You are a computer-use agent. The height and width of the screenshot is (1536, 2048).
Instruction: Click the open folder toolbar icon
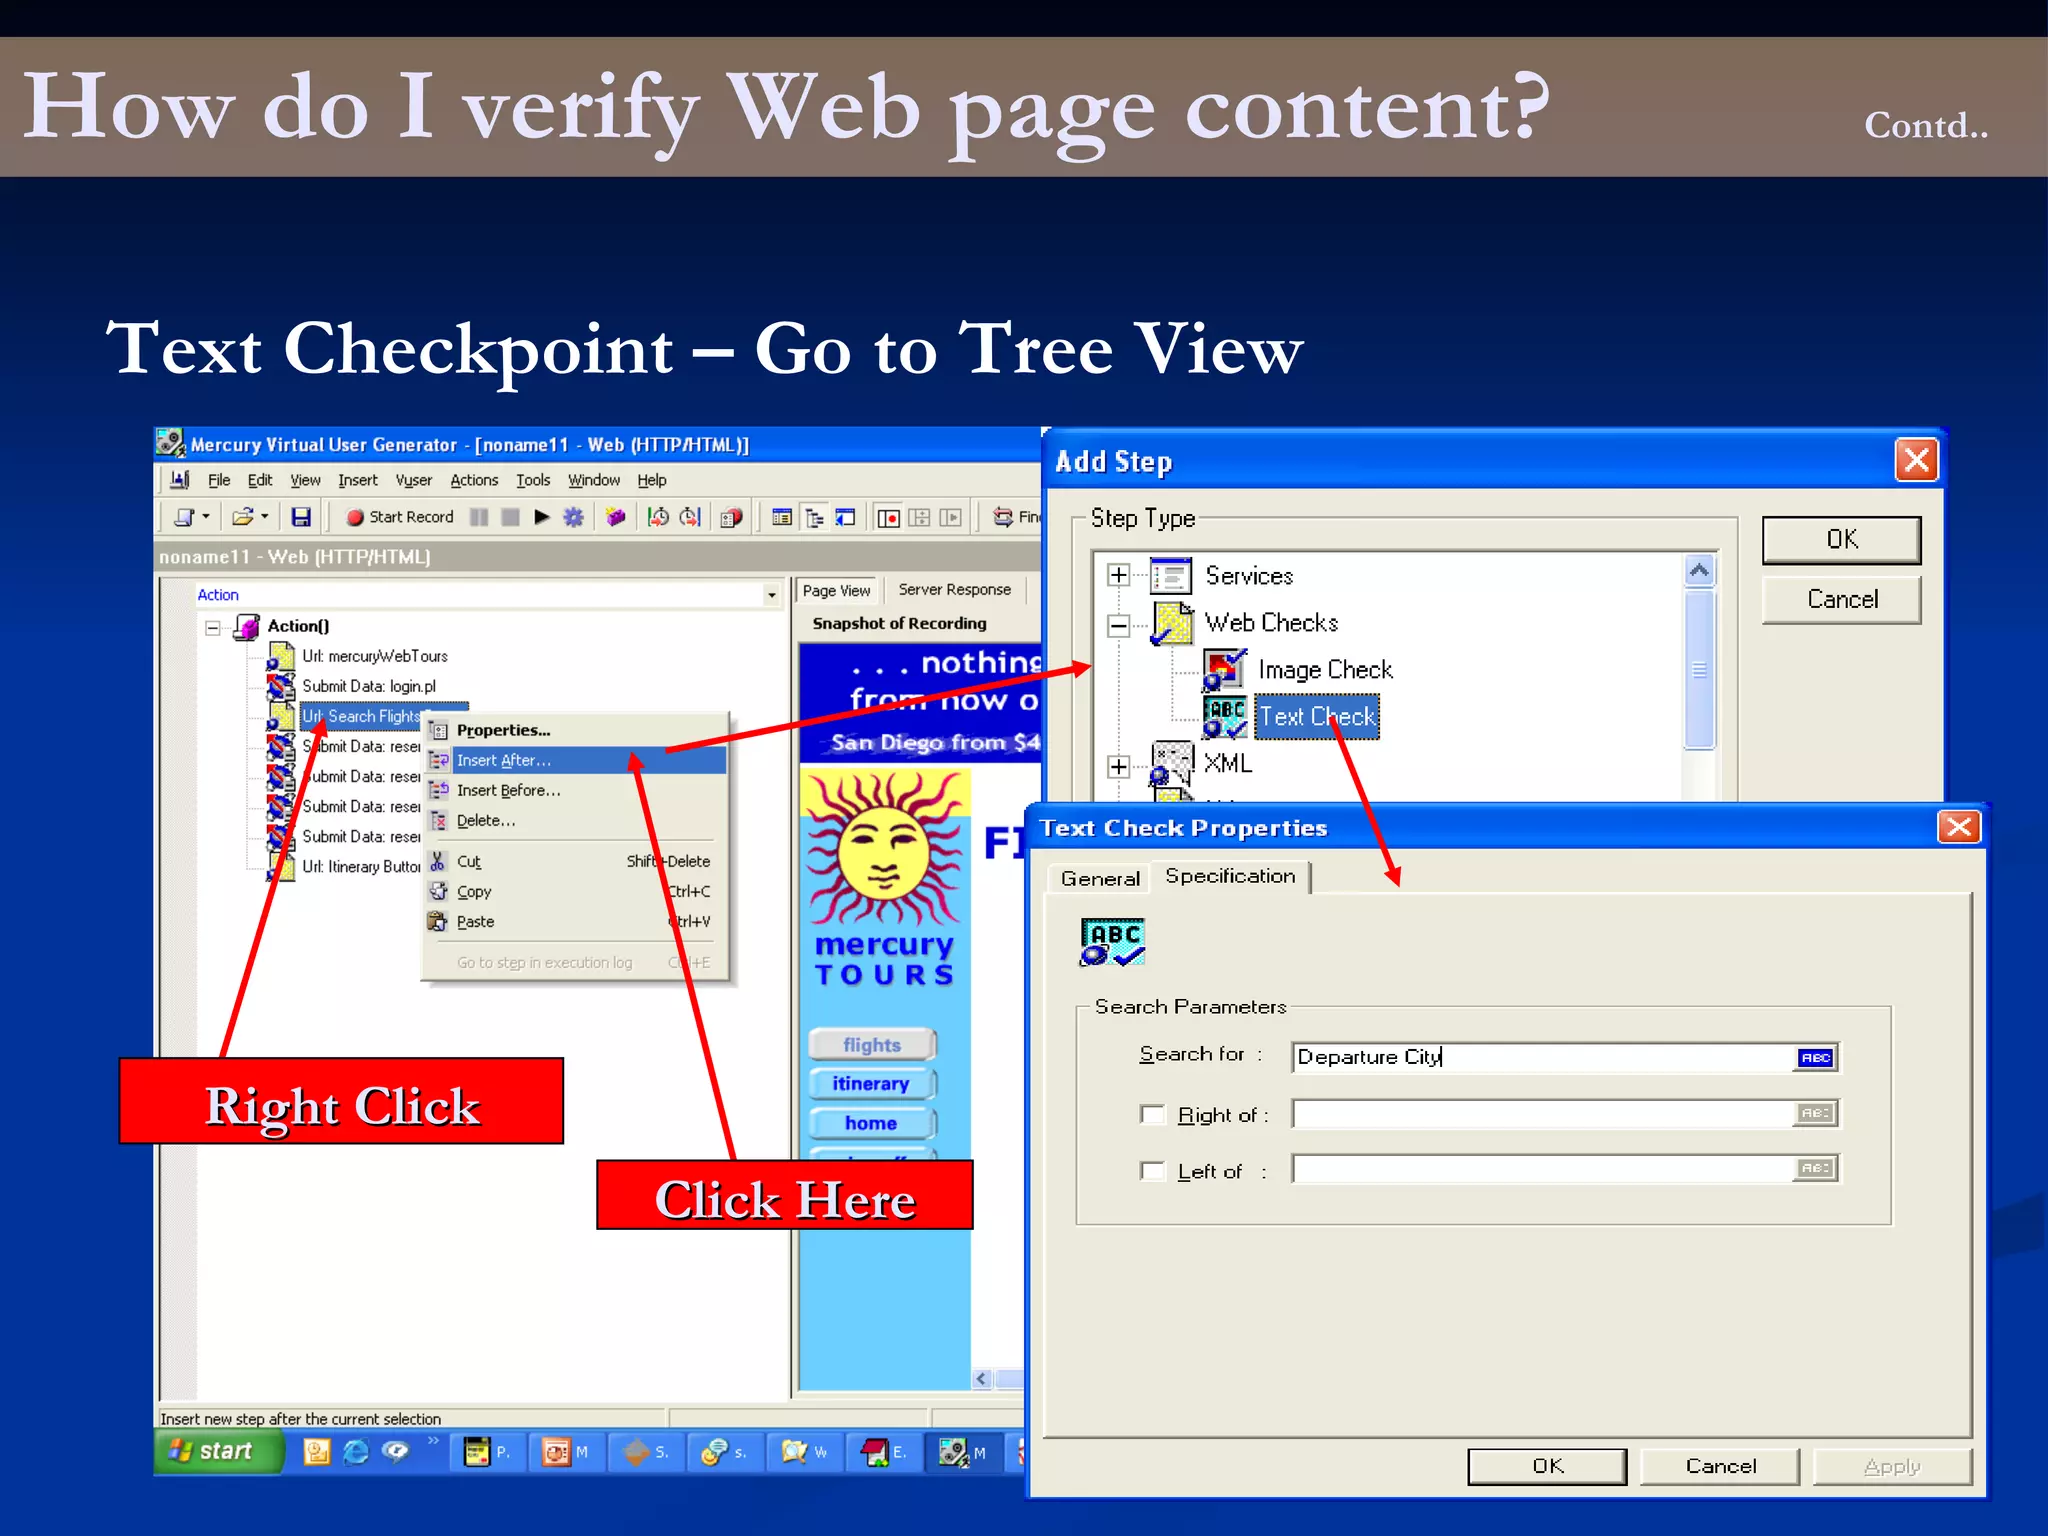(x=243, y=517)
